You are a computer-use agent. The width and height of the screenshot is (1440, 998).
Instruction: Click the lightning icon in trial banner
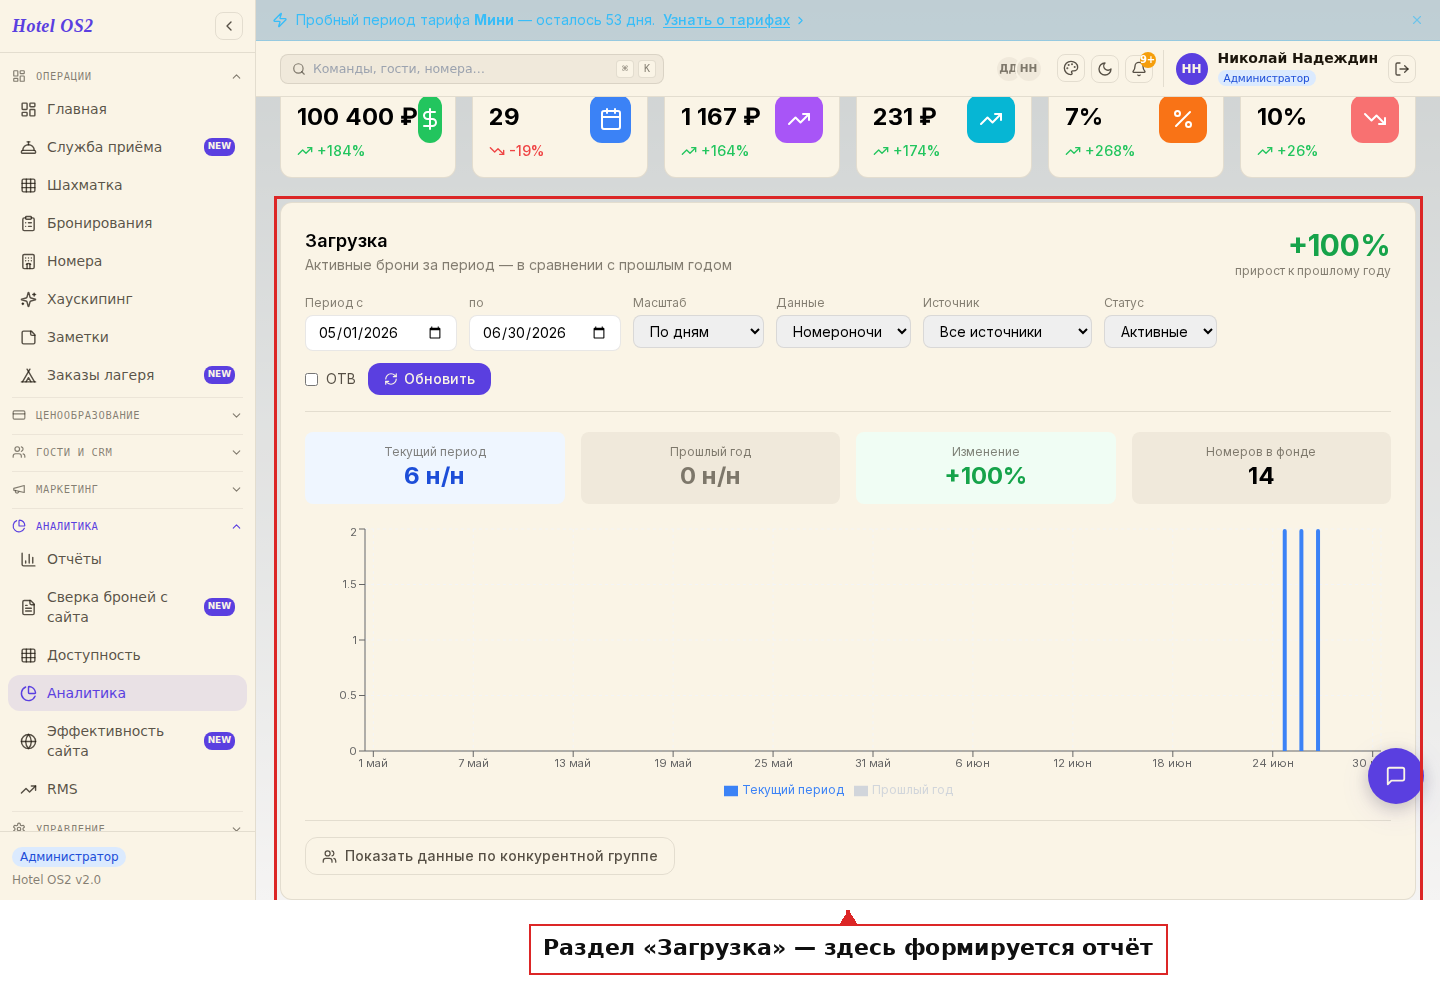tap(280, 20)
